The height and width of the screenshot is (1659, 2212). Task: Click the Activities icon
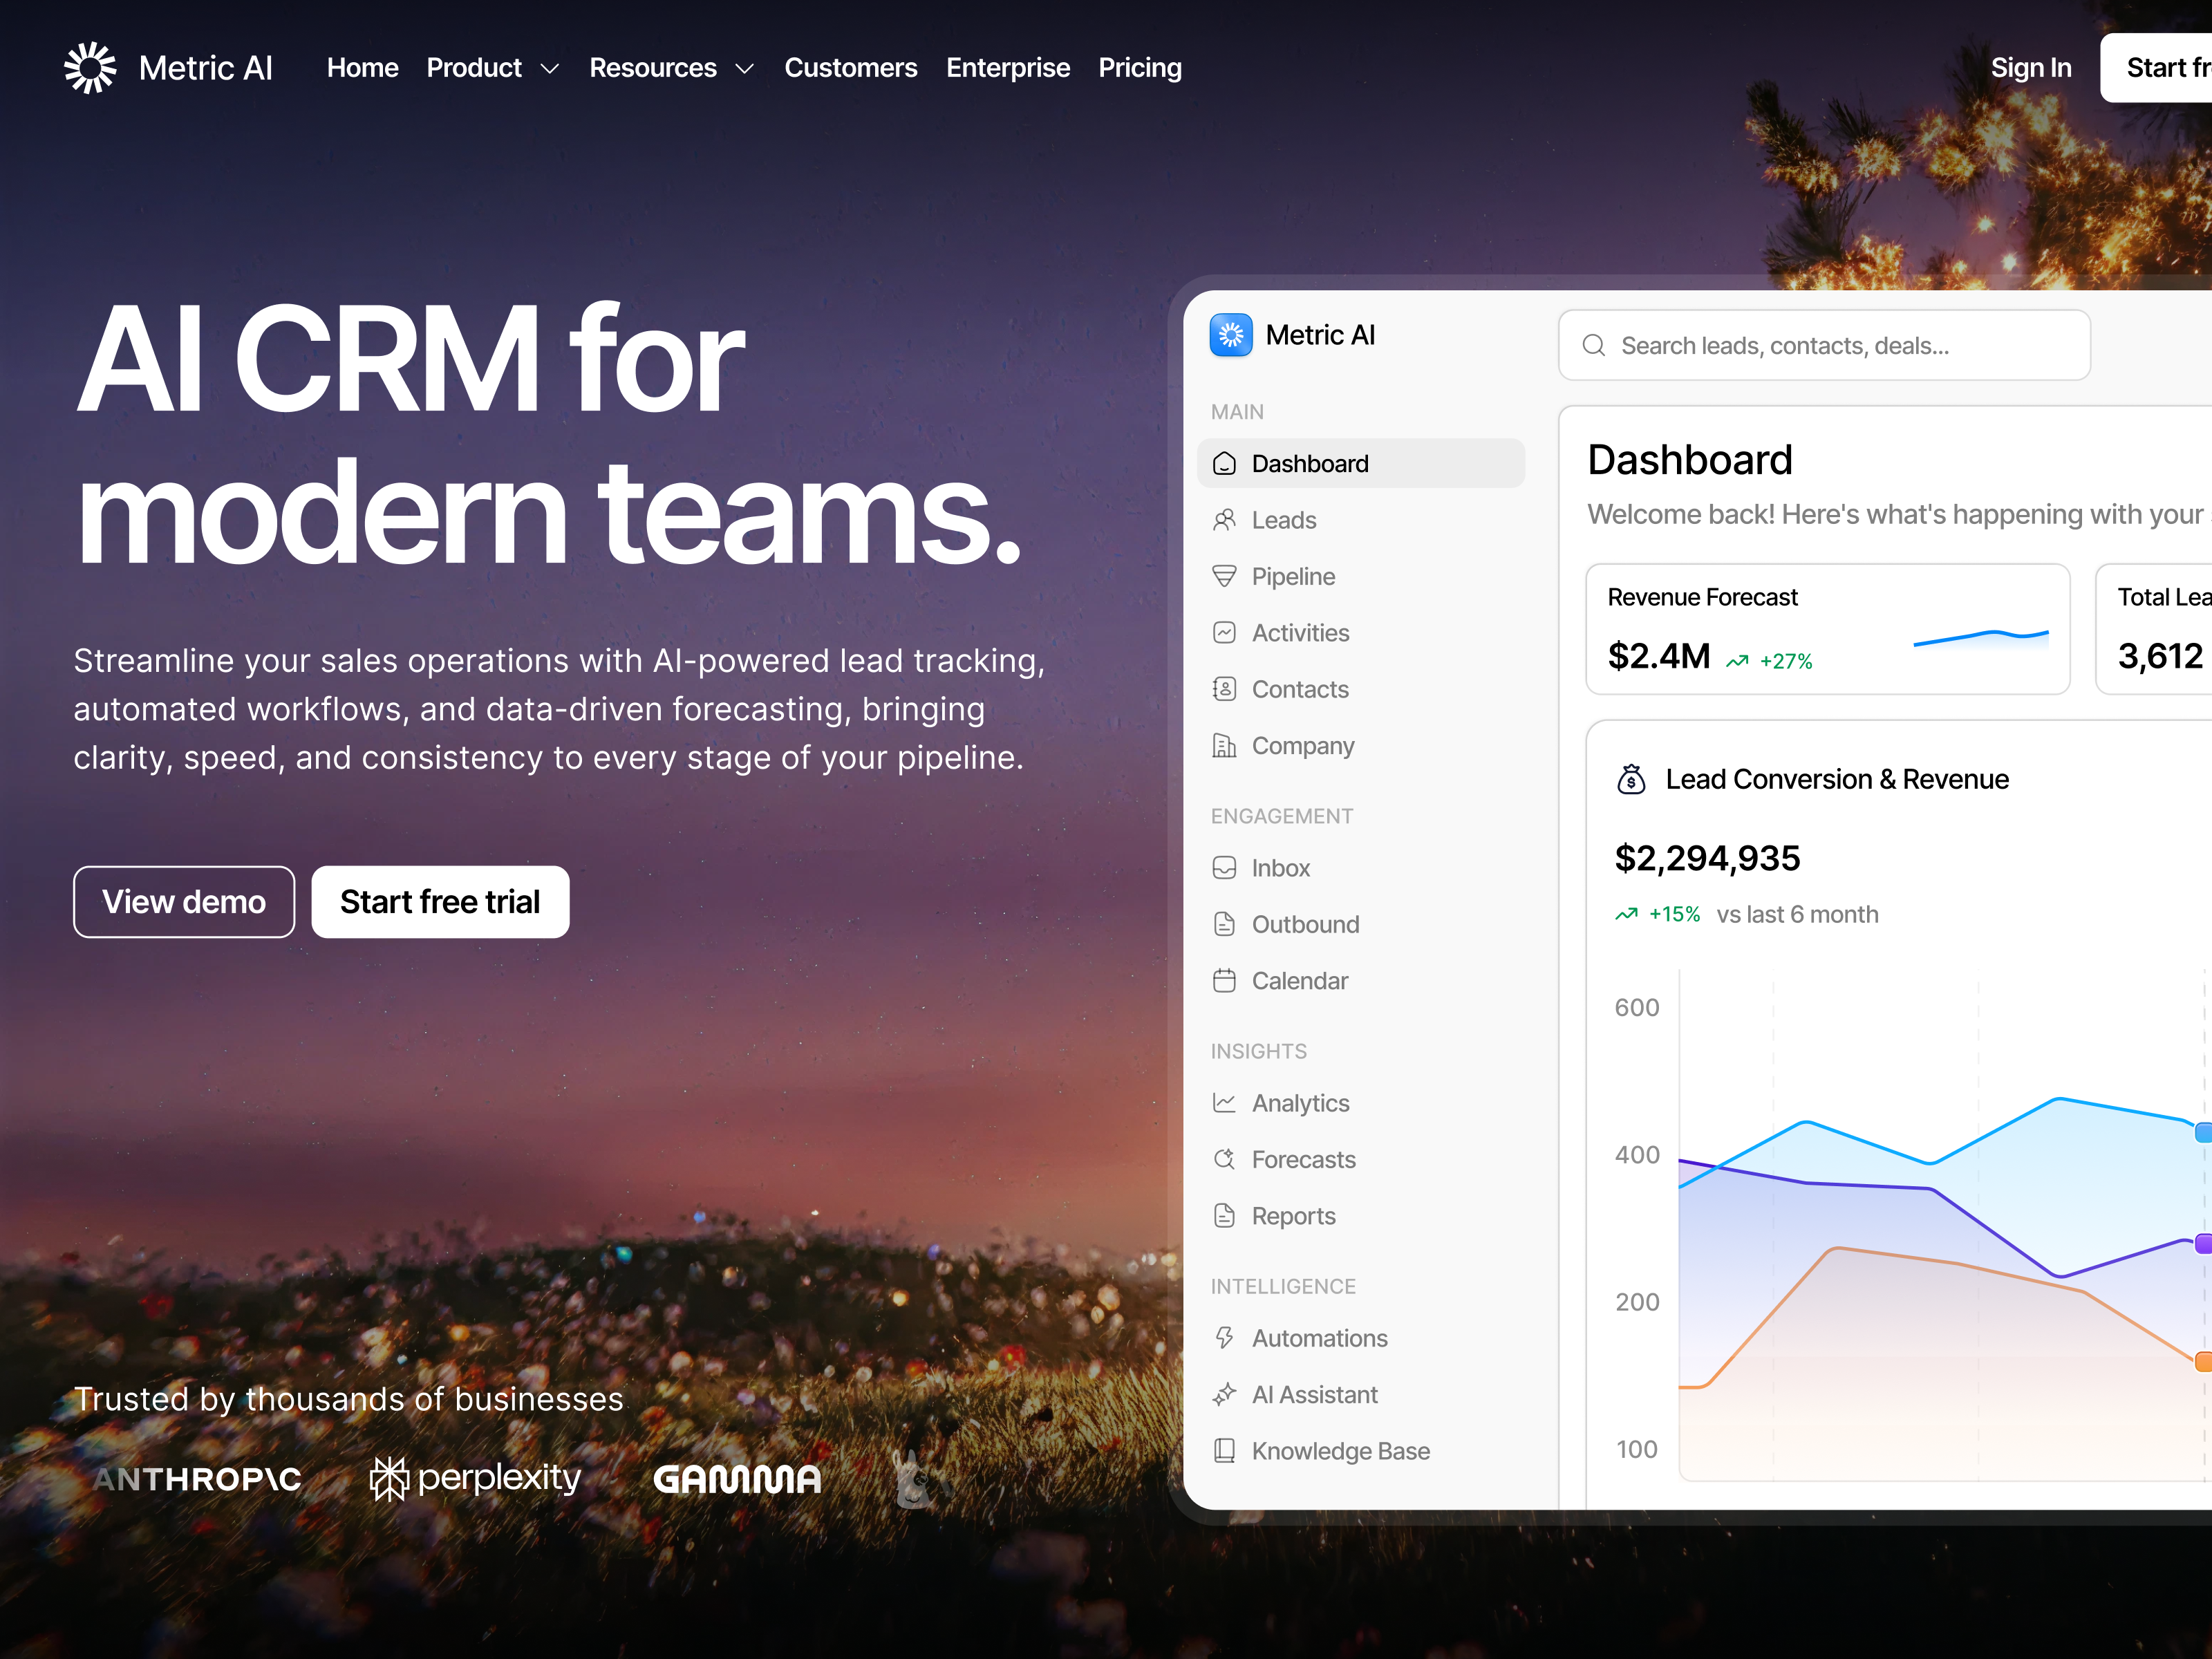1225,632
